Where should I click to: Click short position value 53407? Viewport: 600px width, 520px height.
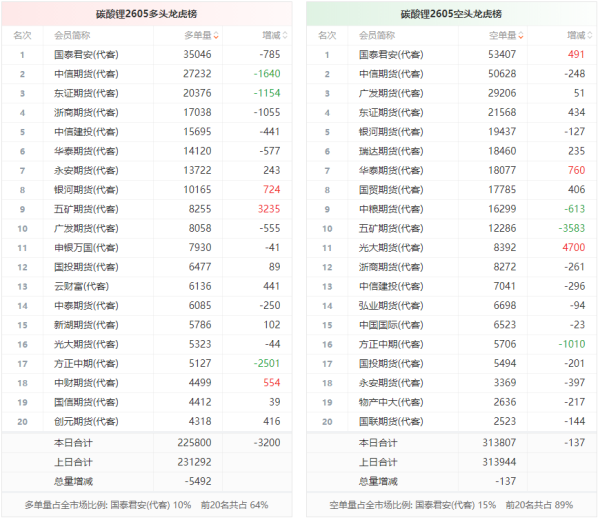point(502,54)
